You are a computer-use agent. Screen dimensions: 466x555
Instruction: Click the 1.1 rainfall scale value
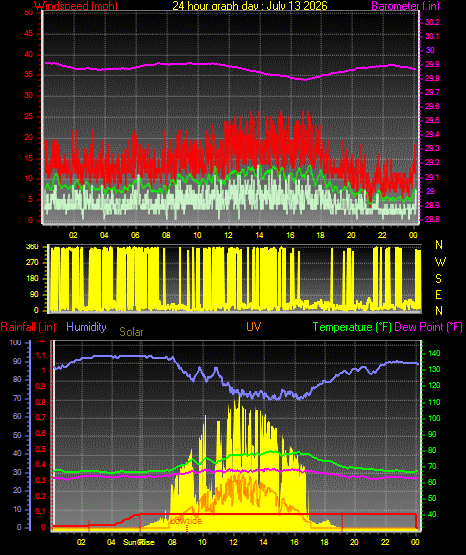41,355
